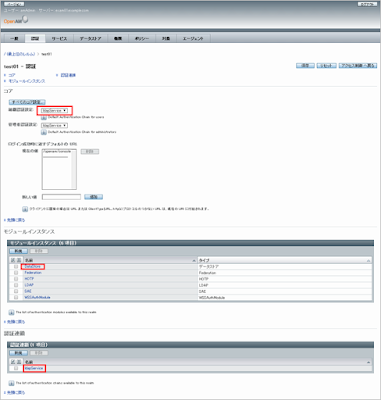This screenshot has width=381, height=400.
Task: Open the administrator authentication ldapService dropdown
Action: pyautogui.click(x=54, y=125)
